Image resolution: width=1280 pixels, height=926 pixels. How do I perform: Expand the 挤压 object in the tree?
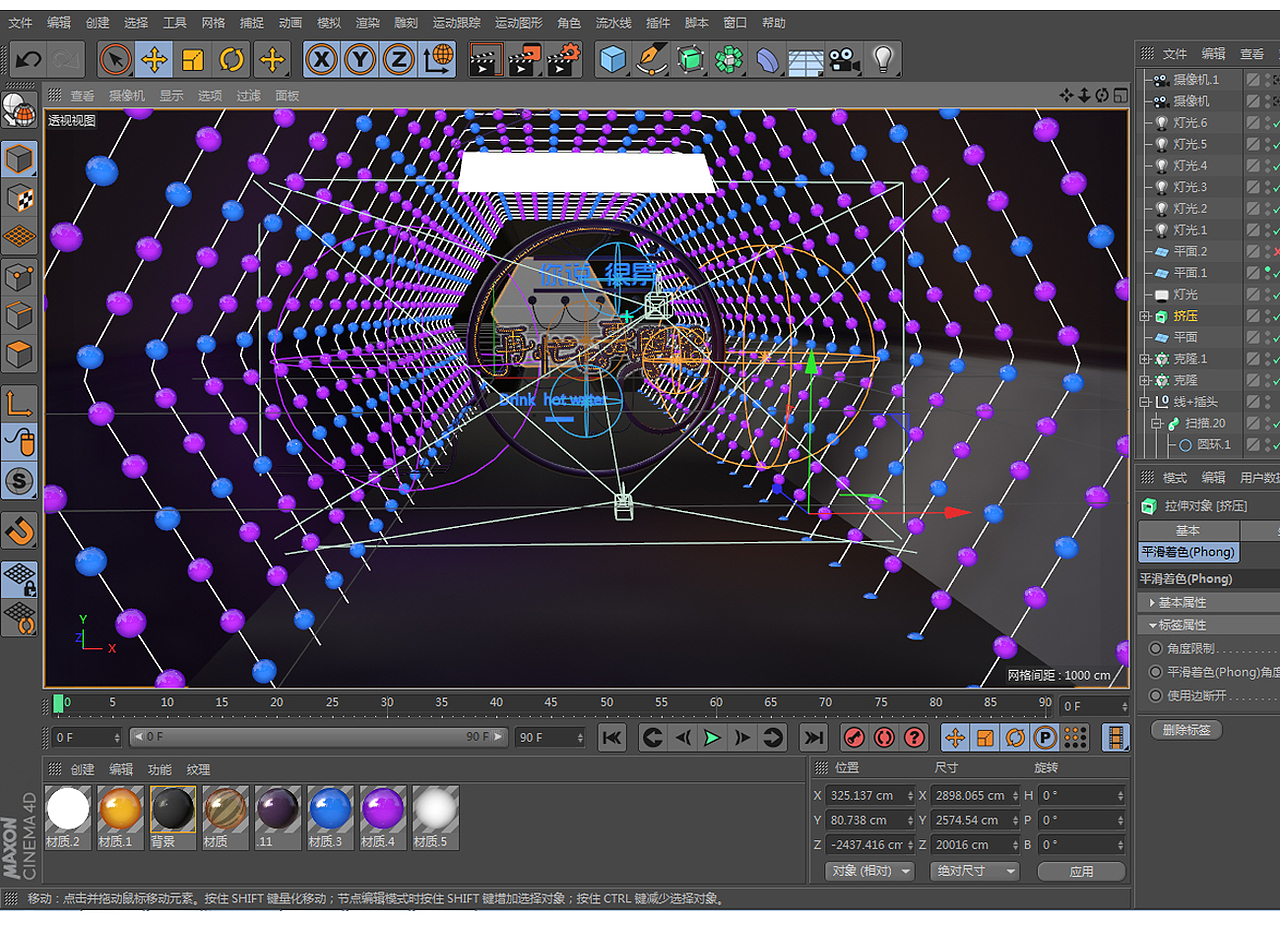(x=1145, y=316)
